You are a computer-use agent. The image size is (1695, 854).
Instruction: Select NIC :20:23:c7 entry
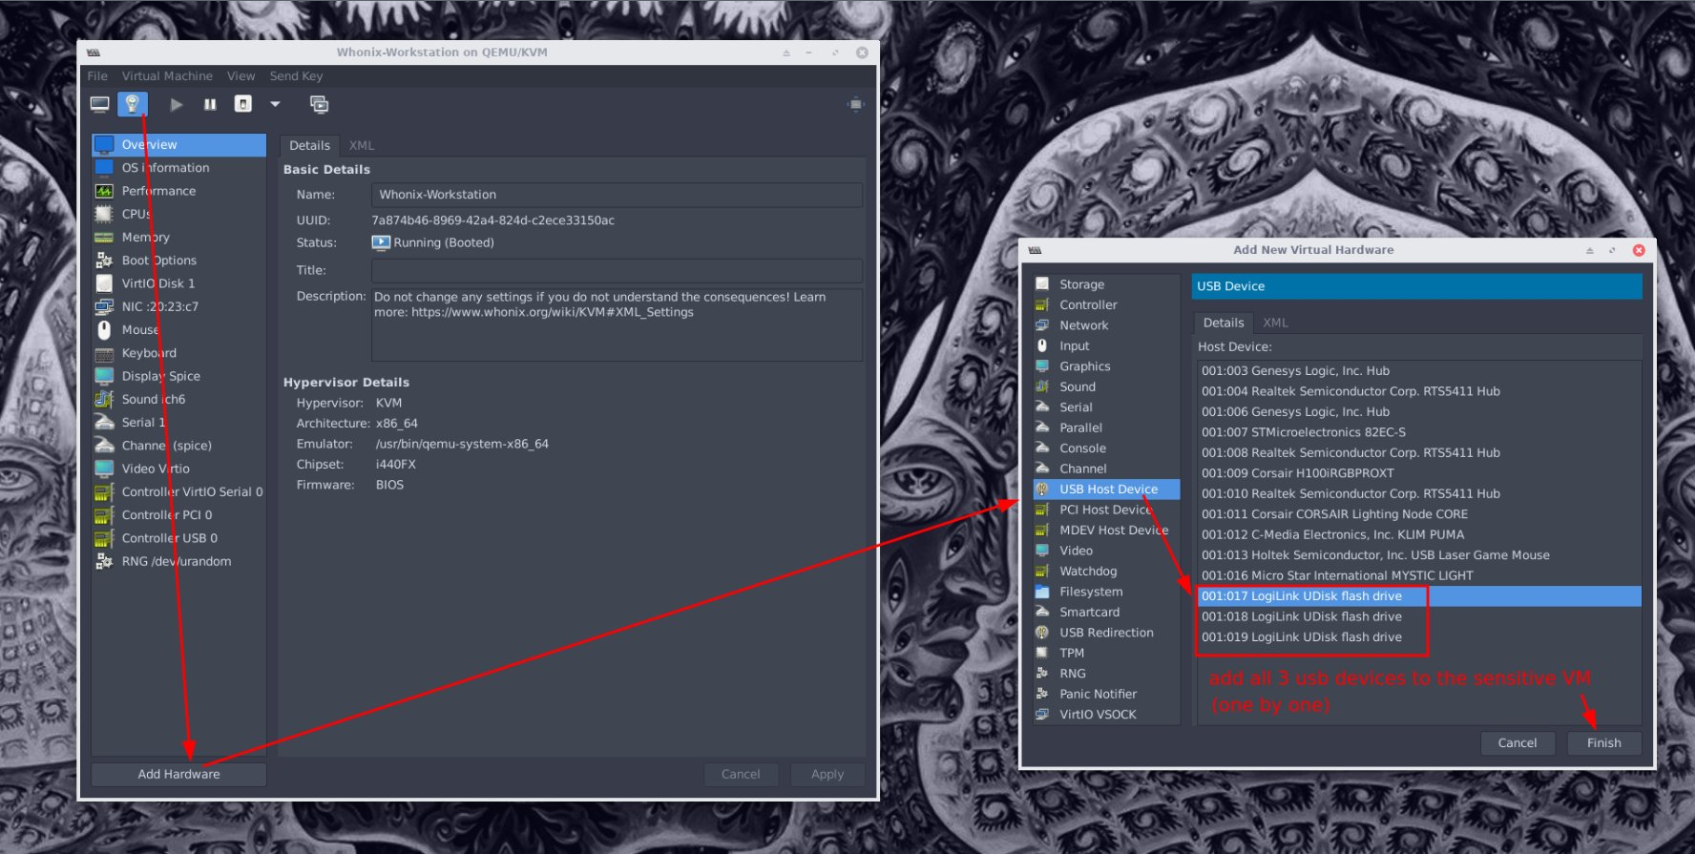point(179,307)
